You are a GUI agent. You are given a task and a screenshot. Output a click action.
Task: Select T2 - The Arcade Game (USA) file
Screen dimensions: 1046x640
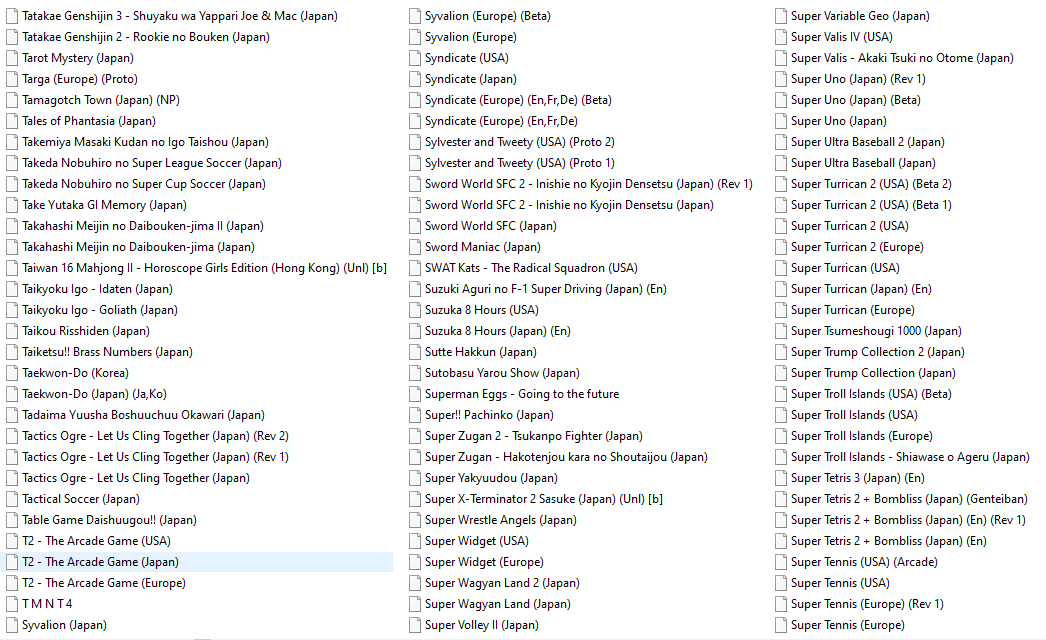96,541
